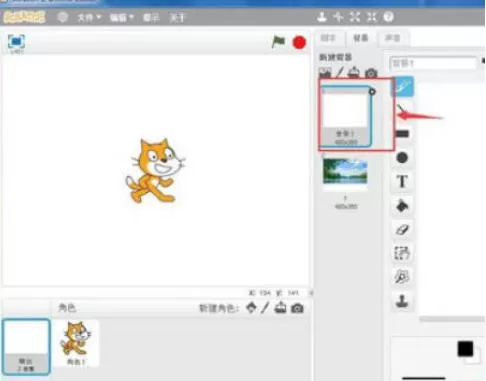Take new backdrop from camera

click(371, 73)
